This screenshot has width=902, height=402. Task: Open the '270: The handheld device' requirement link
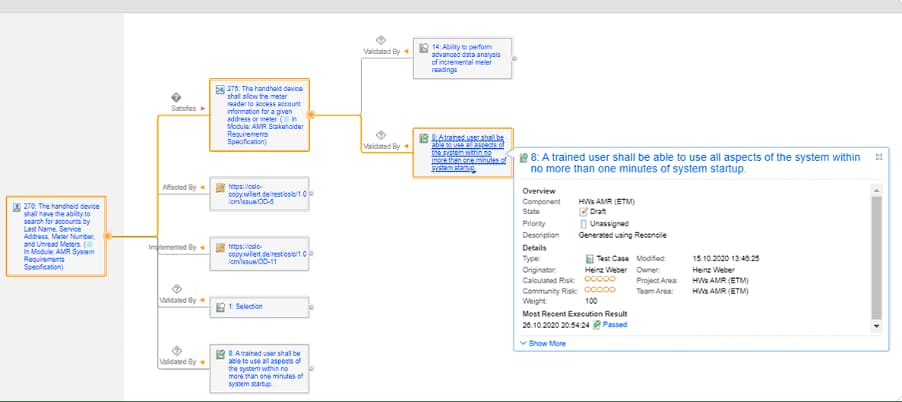(x=62, y=236)
